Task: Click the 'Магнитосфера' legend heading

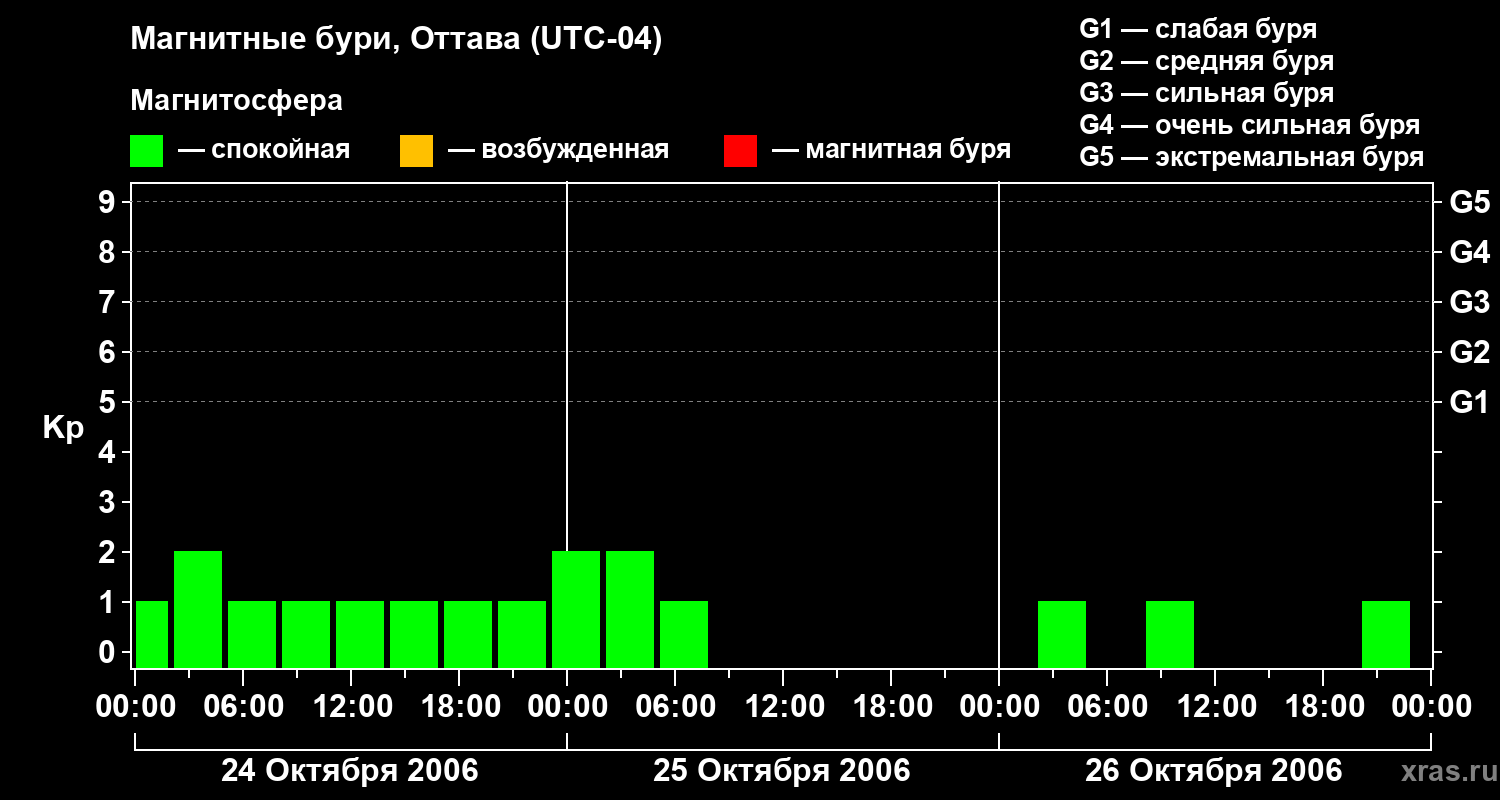Action: click(x=237, y=101)
